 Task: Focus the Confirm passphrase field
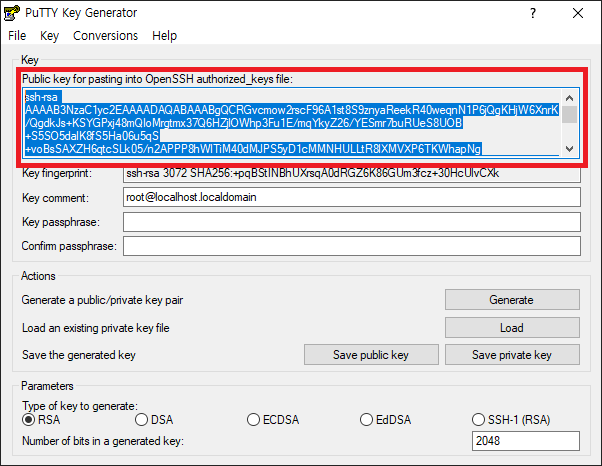352,246
